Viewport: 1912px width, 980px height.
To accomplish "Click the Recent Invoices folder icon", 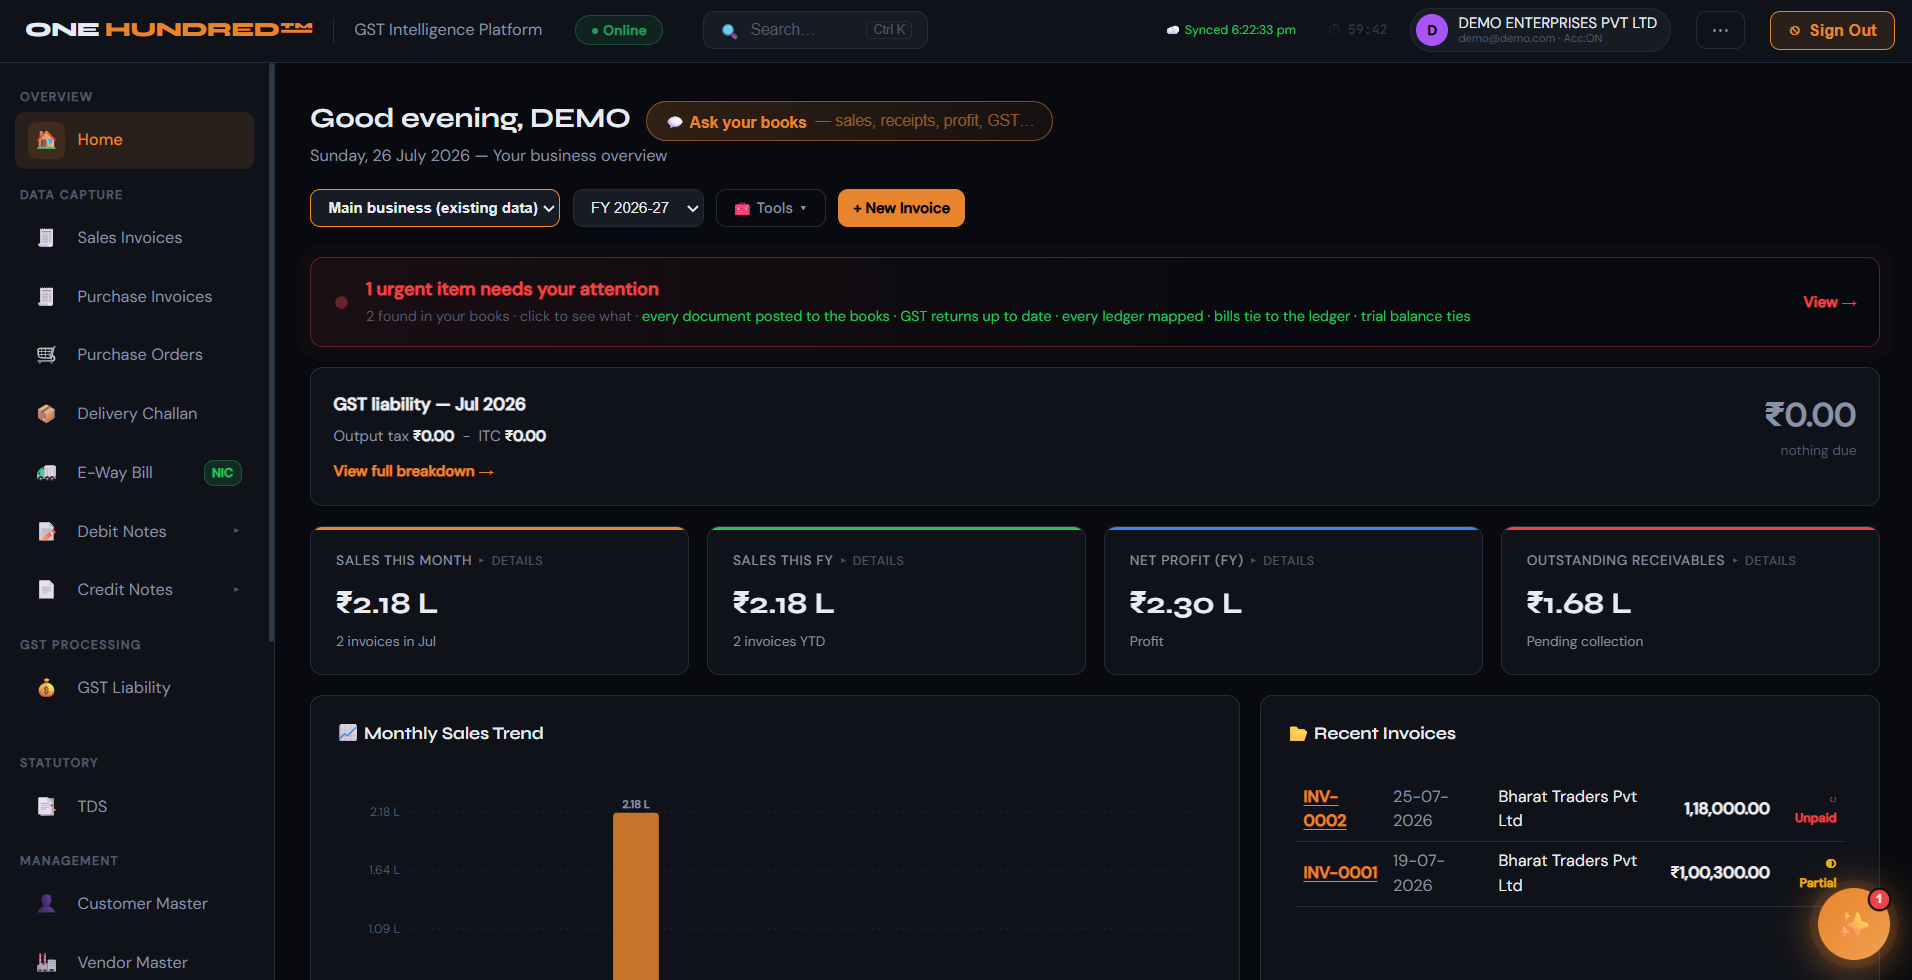I will coord(1298,734).
